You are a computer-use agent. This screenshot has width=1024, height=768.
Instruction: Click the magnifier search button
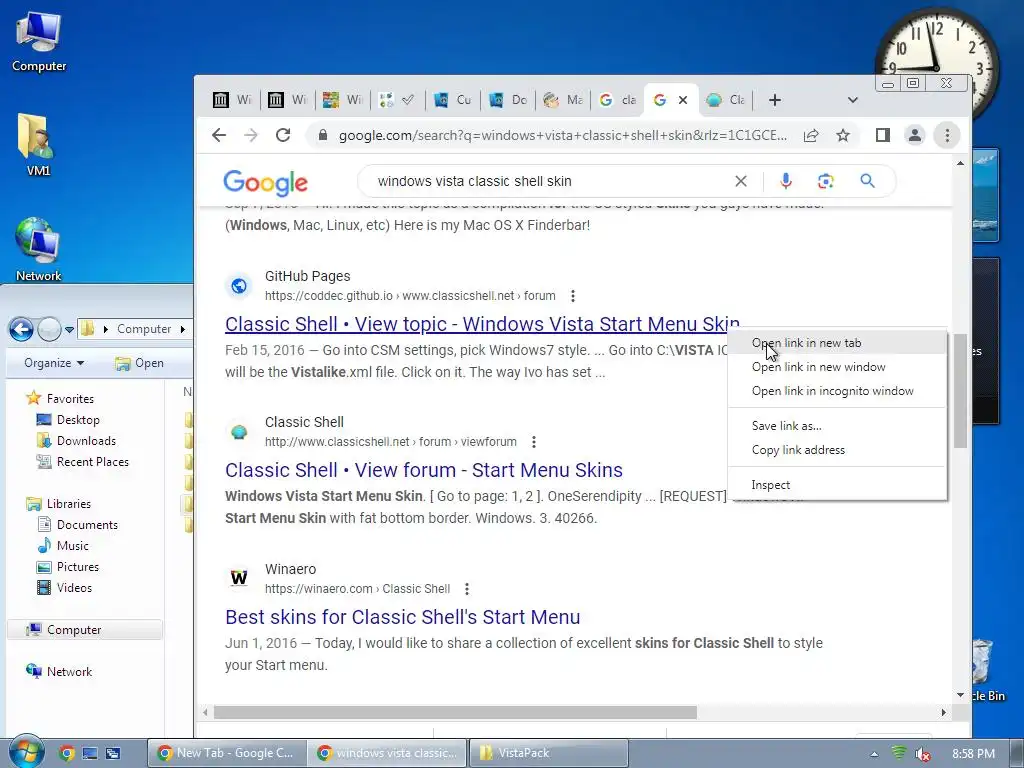click(867, 181)
